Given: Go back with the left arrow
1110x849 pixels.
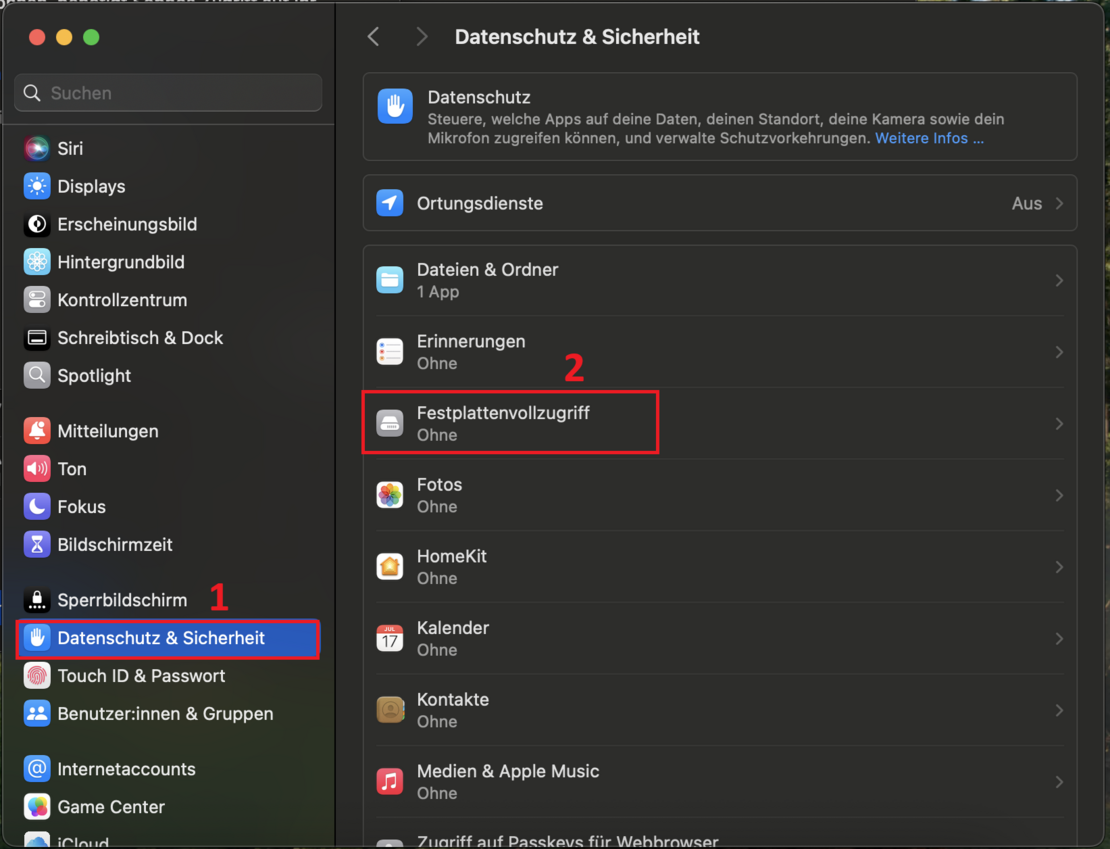Looking at the screenshot, I should pos(374,37).
